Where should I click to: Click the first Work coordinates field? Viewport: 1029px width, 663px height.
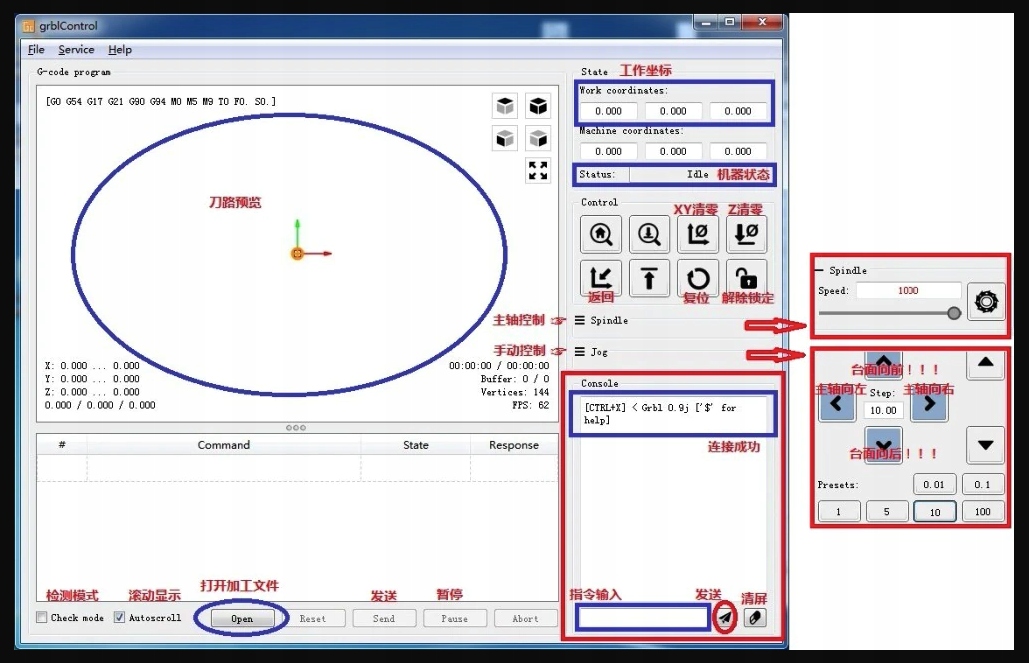608,111
